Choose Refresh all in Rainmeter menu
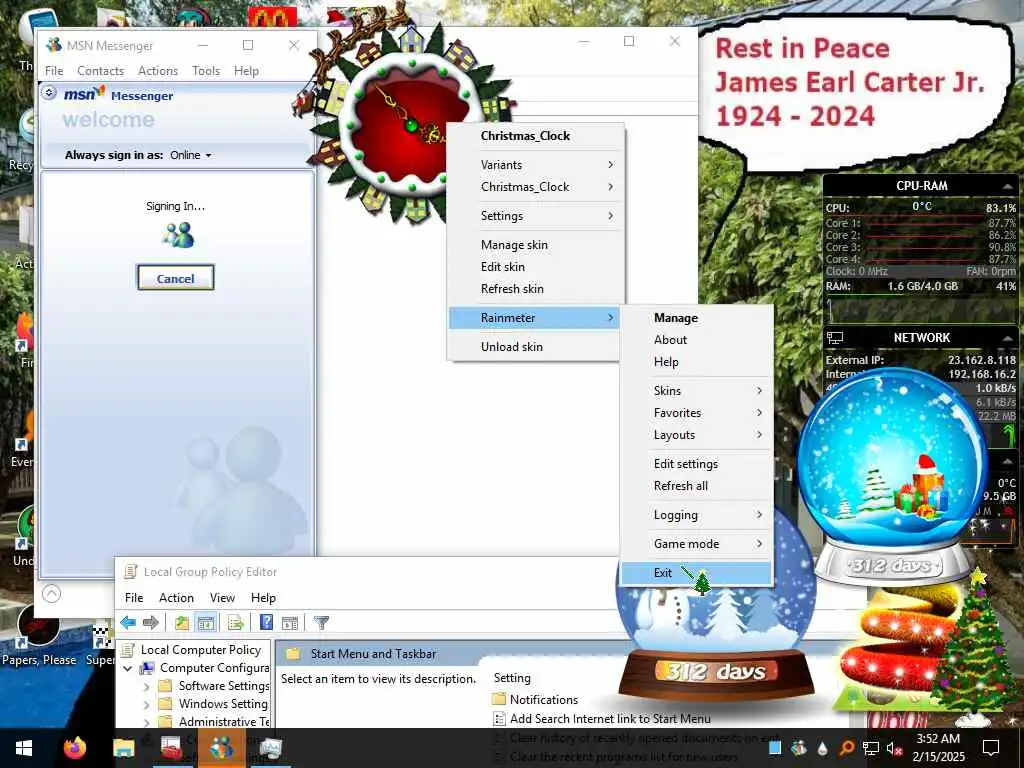Image resolution: width=1024 pixels, height=768 pixels. [697, 486]
